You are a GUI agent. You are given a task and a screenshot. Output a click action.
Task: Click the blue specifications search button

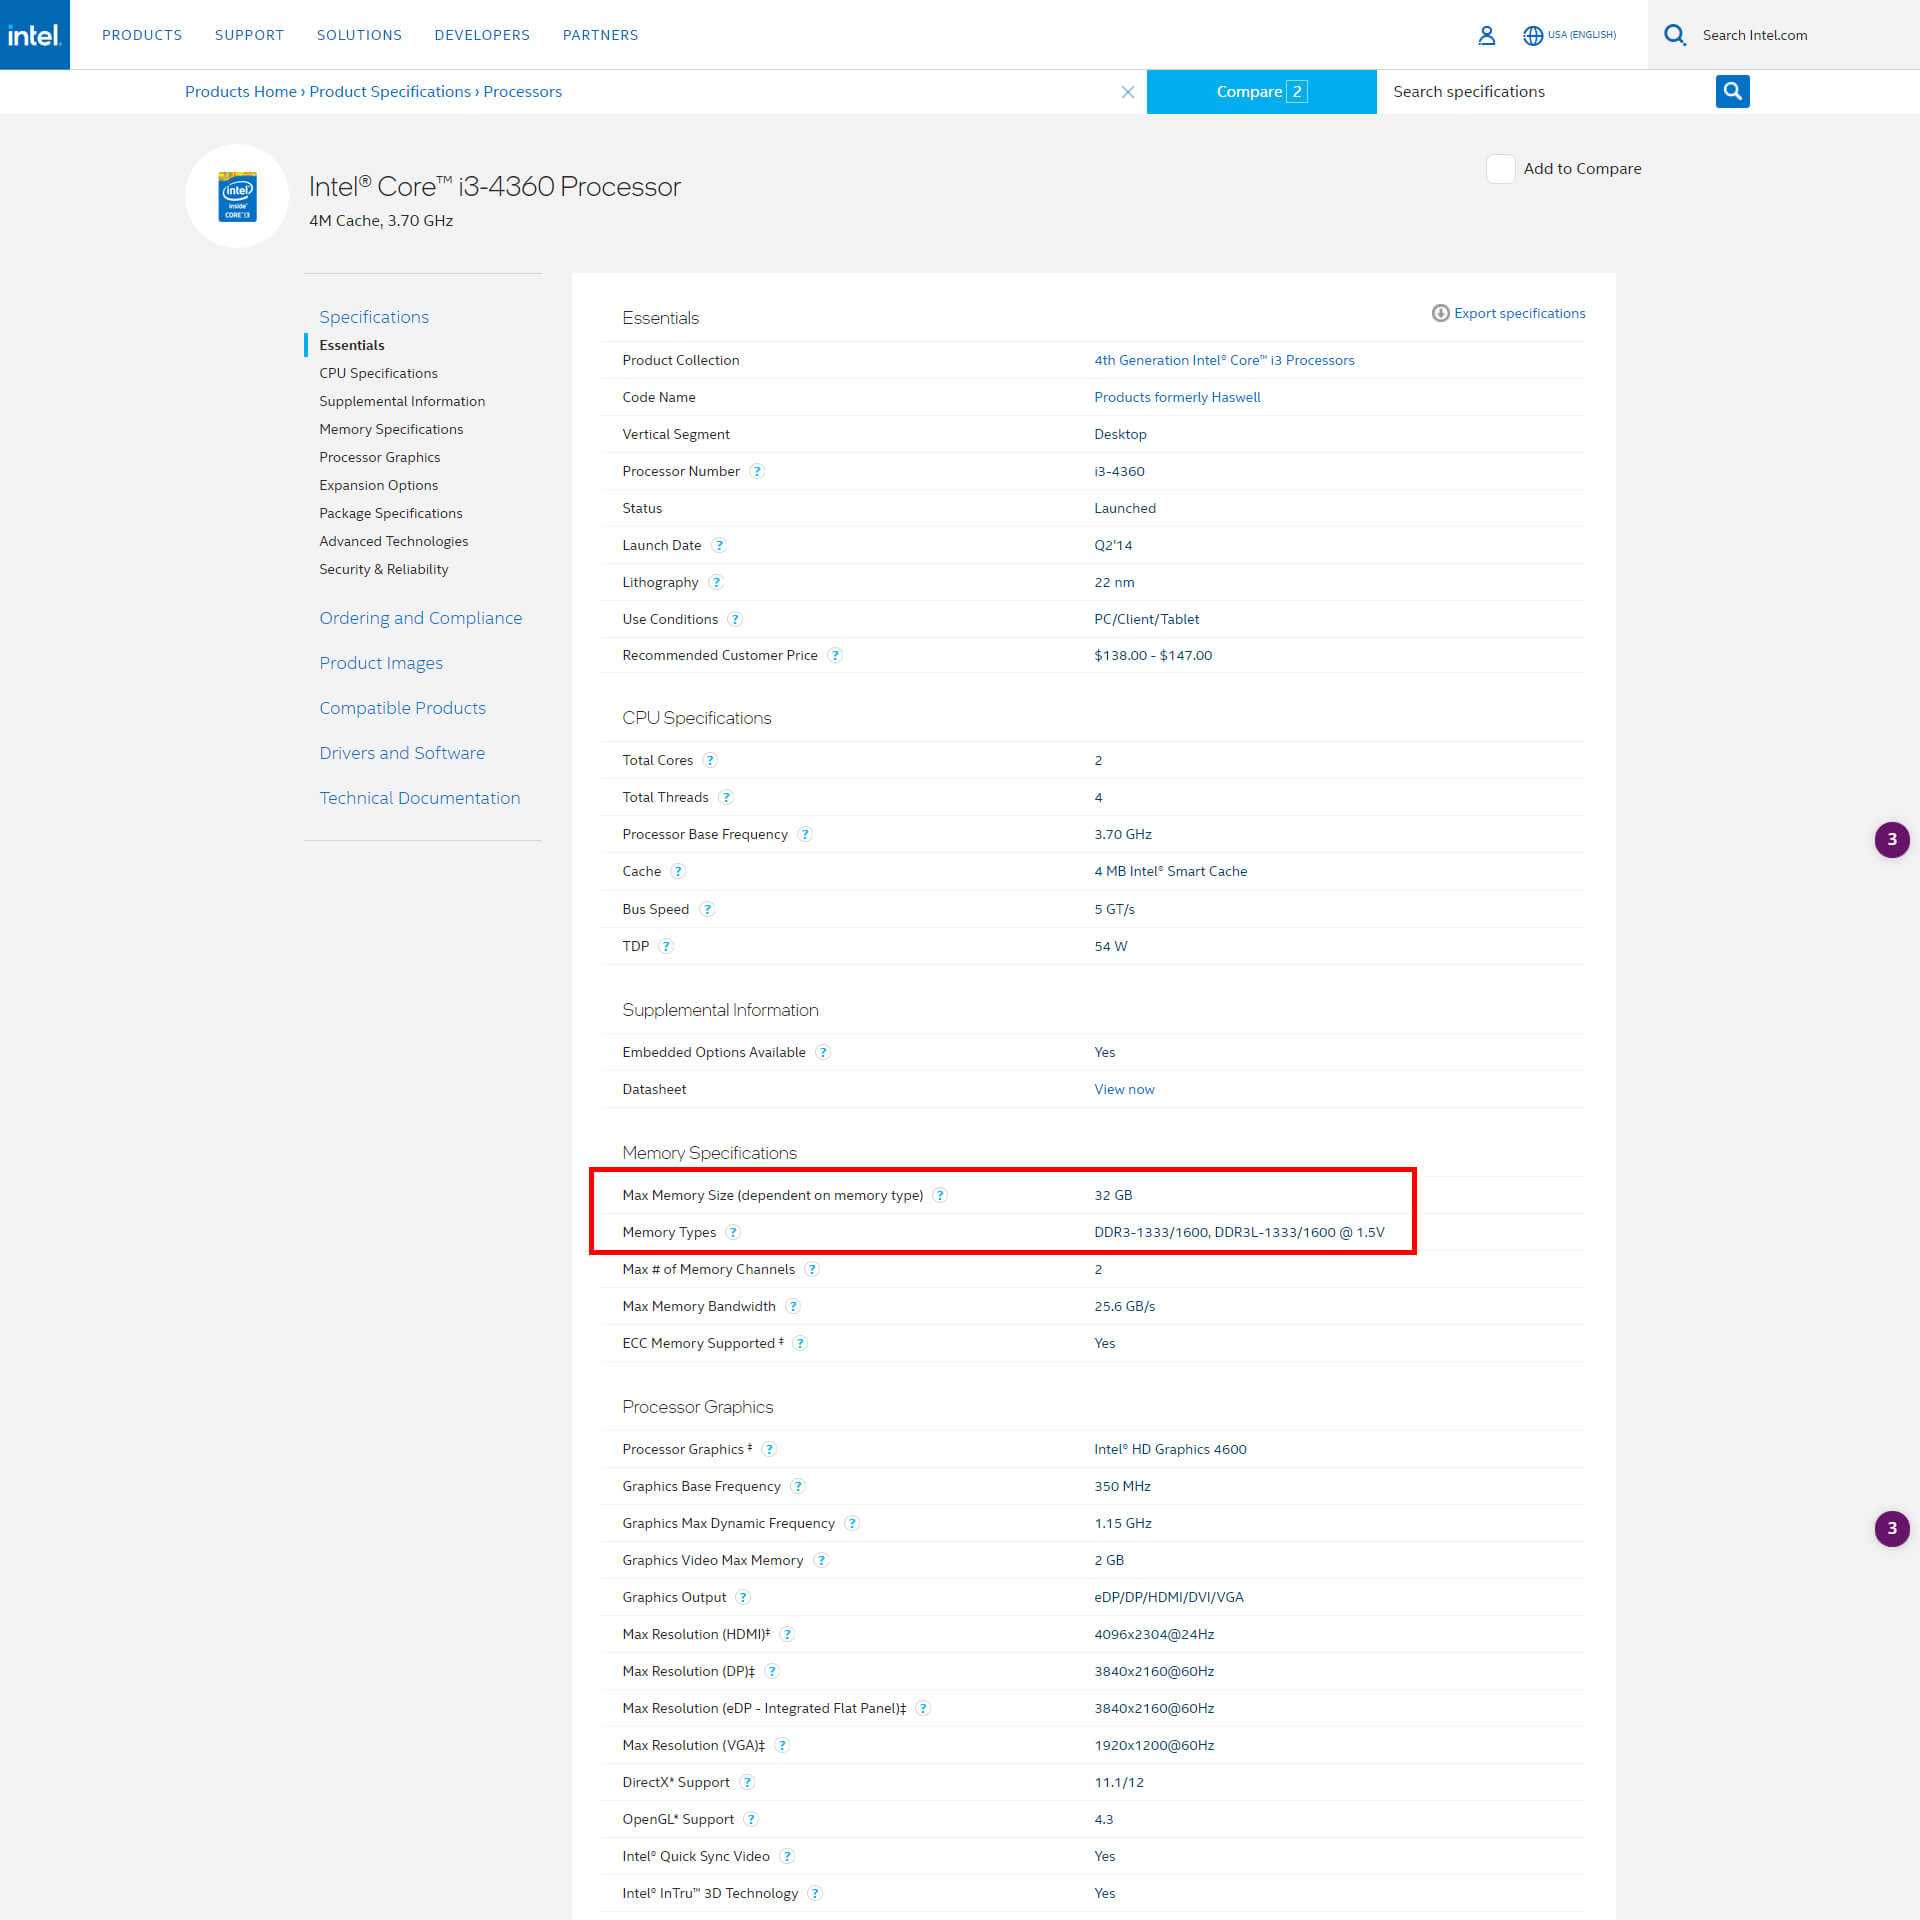[x=1732, y=91]
